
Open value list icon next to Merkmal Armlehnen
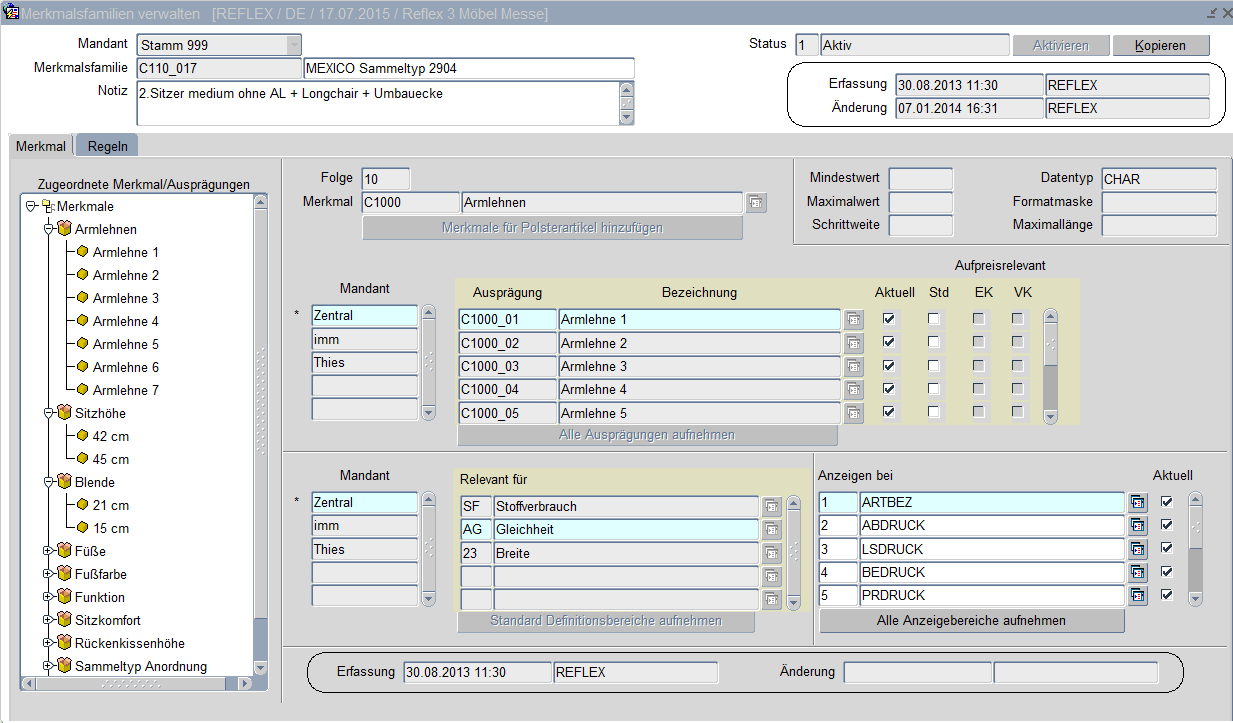tap(756, 203)
